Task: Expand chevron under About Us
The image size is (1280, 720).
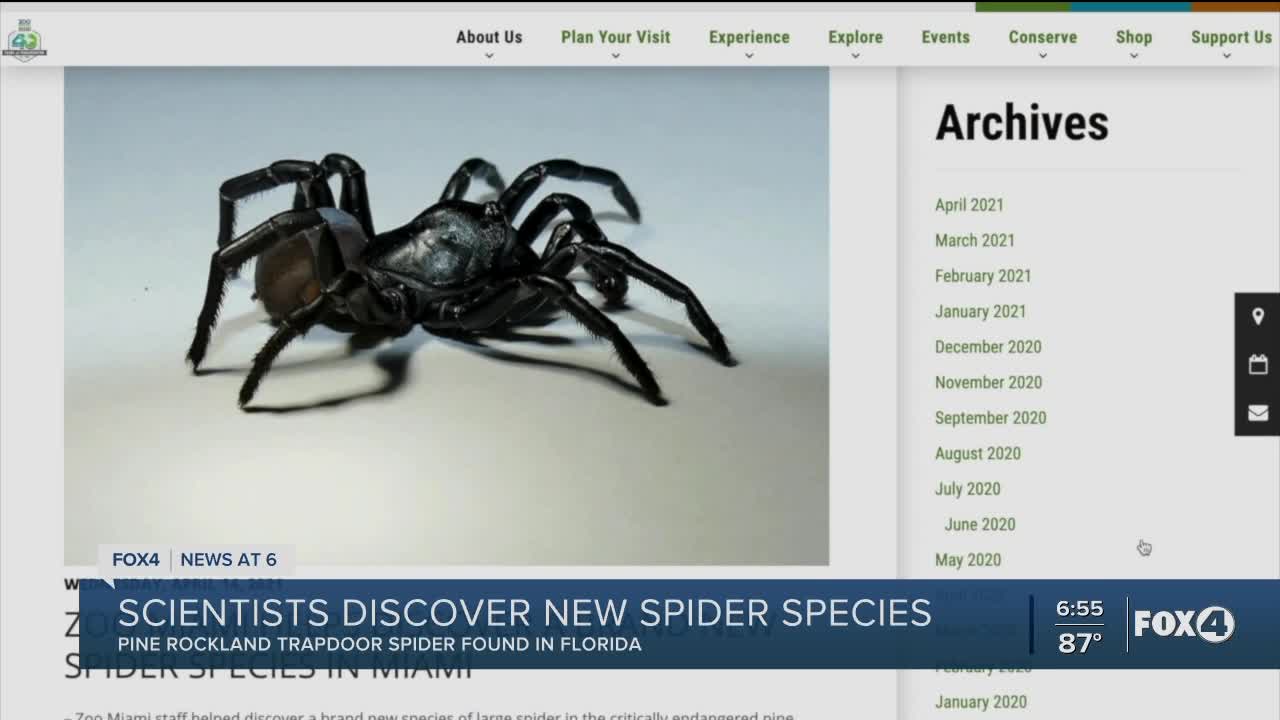Action: (x=489, y=56)
